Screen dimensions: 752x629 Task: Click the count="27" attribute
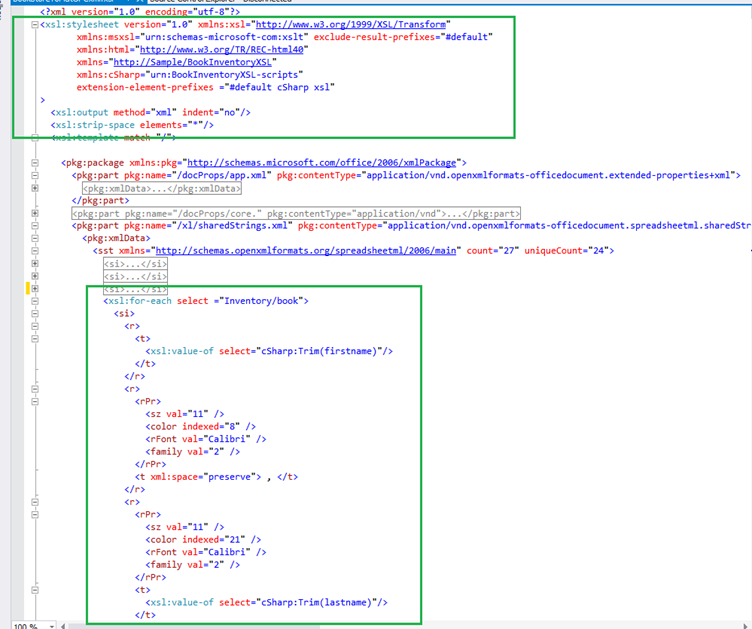pyautogui.click(x=493, y=251)
